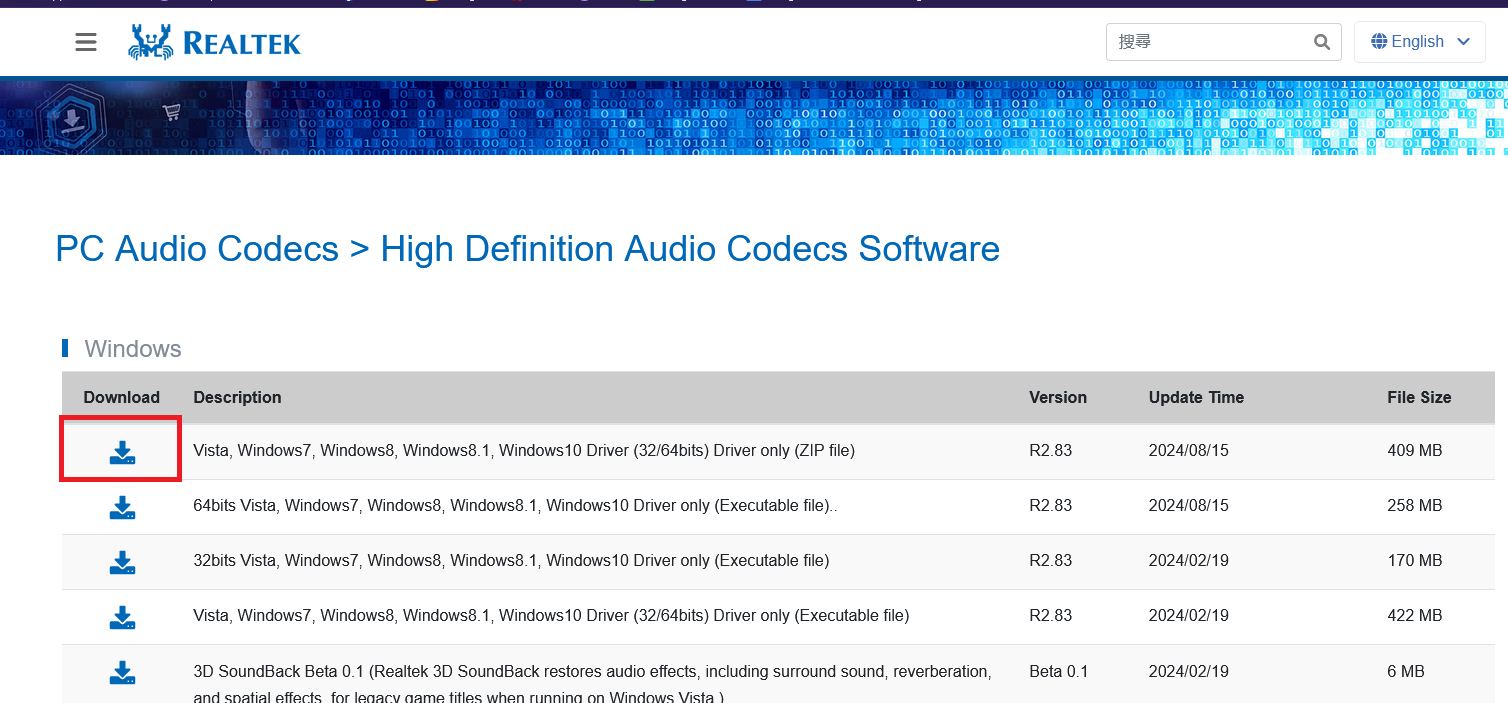1508x703 pixels.
Task: Click the 6 MB file size cell
Action: tap(1406, 672)
